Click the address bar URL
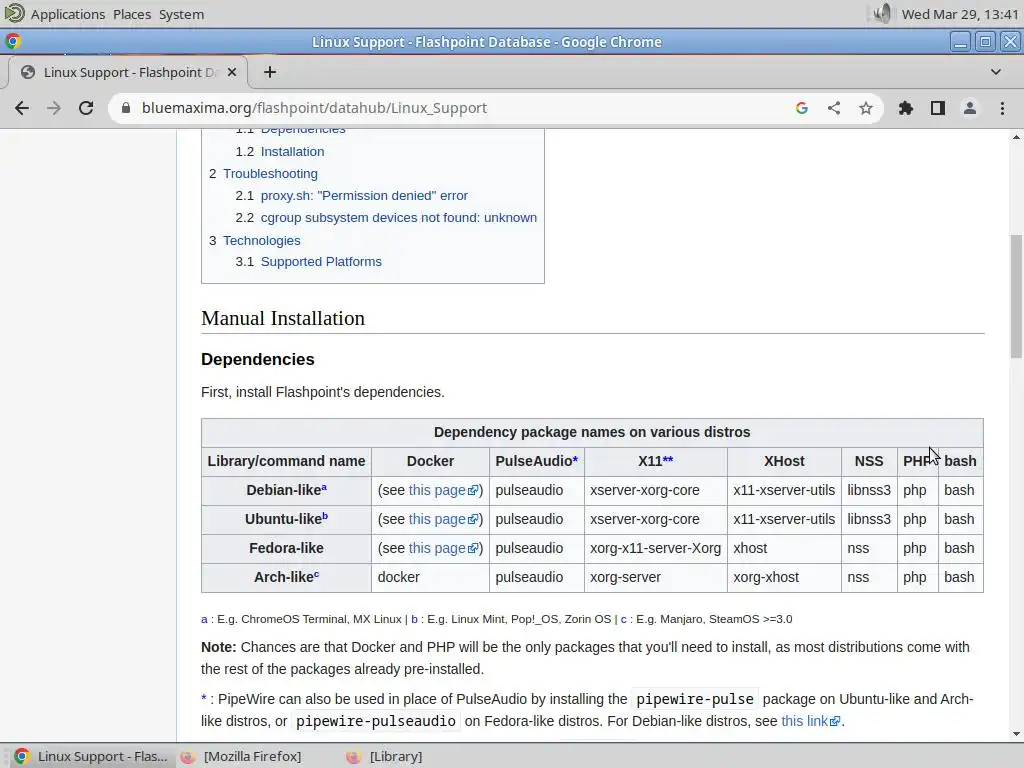The height and width of the screenshot is (768, 1024). click(314, 108)
